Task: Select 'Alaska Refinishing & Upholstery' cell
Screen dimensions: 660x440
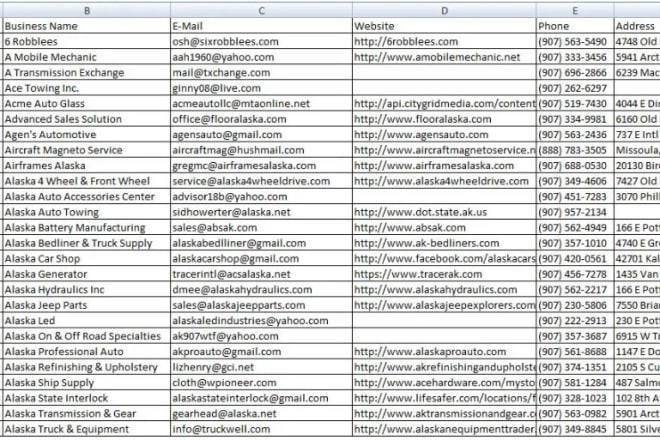Action: (x=87, y=367)
